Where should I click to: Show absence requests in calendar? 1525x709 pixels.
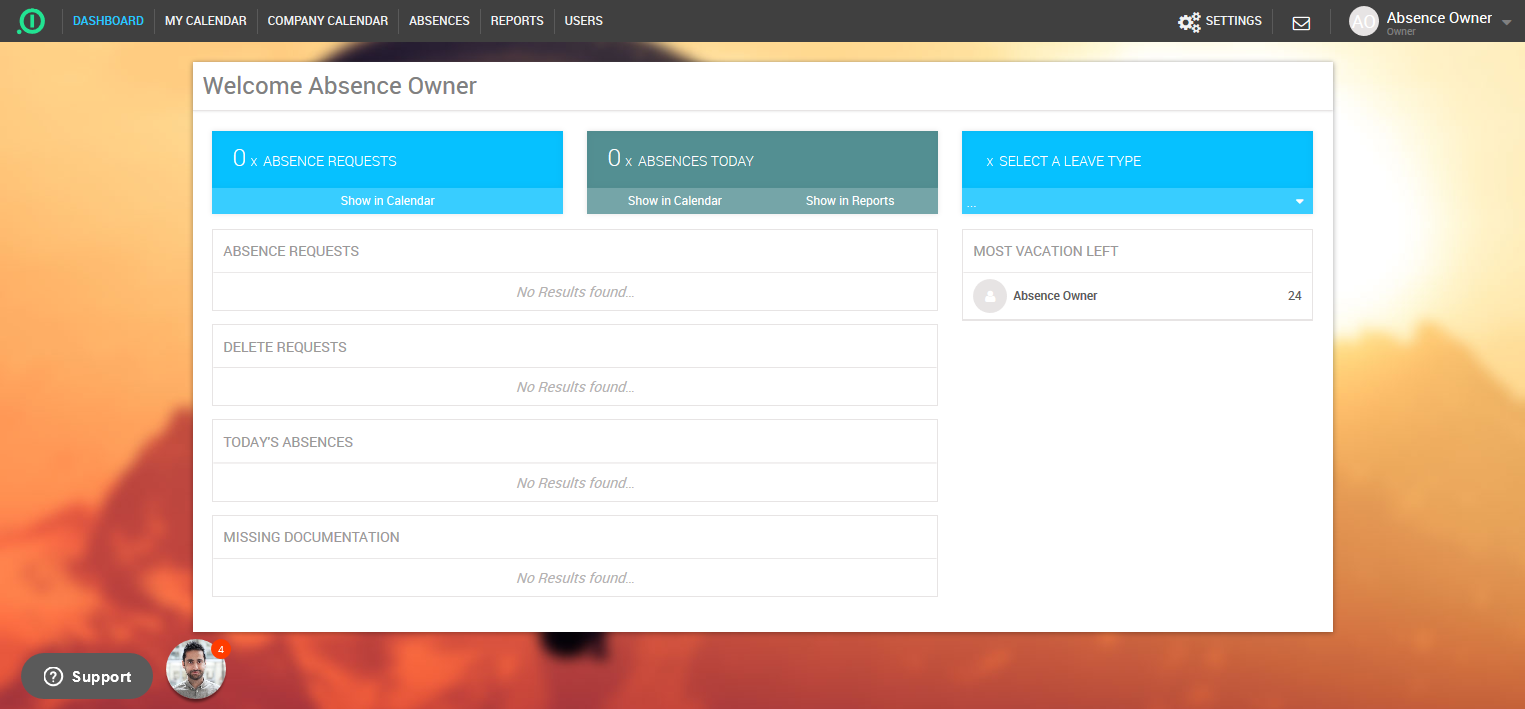(387, 201)
